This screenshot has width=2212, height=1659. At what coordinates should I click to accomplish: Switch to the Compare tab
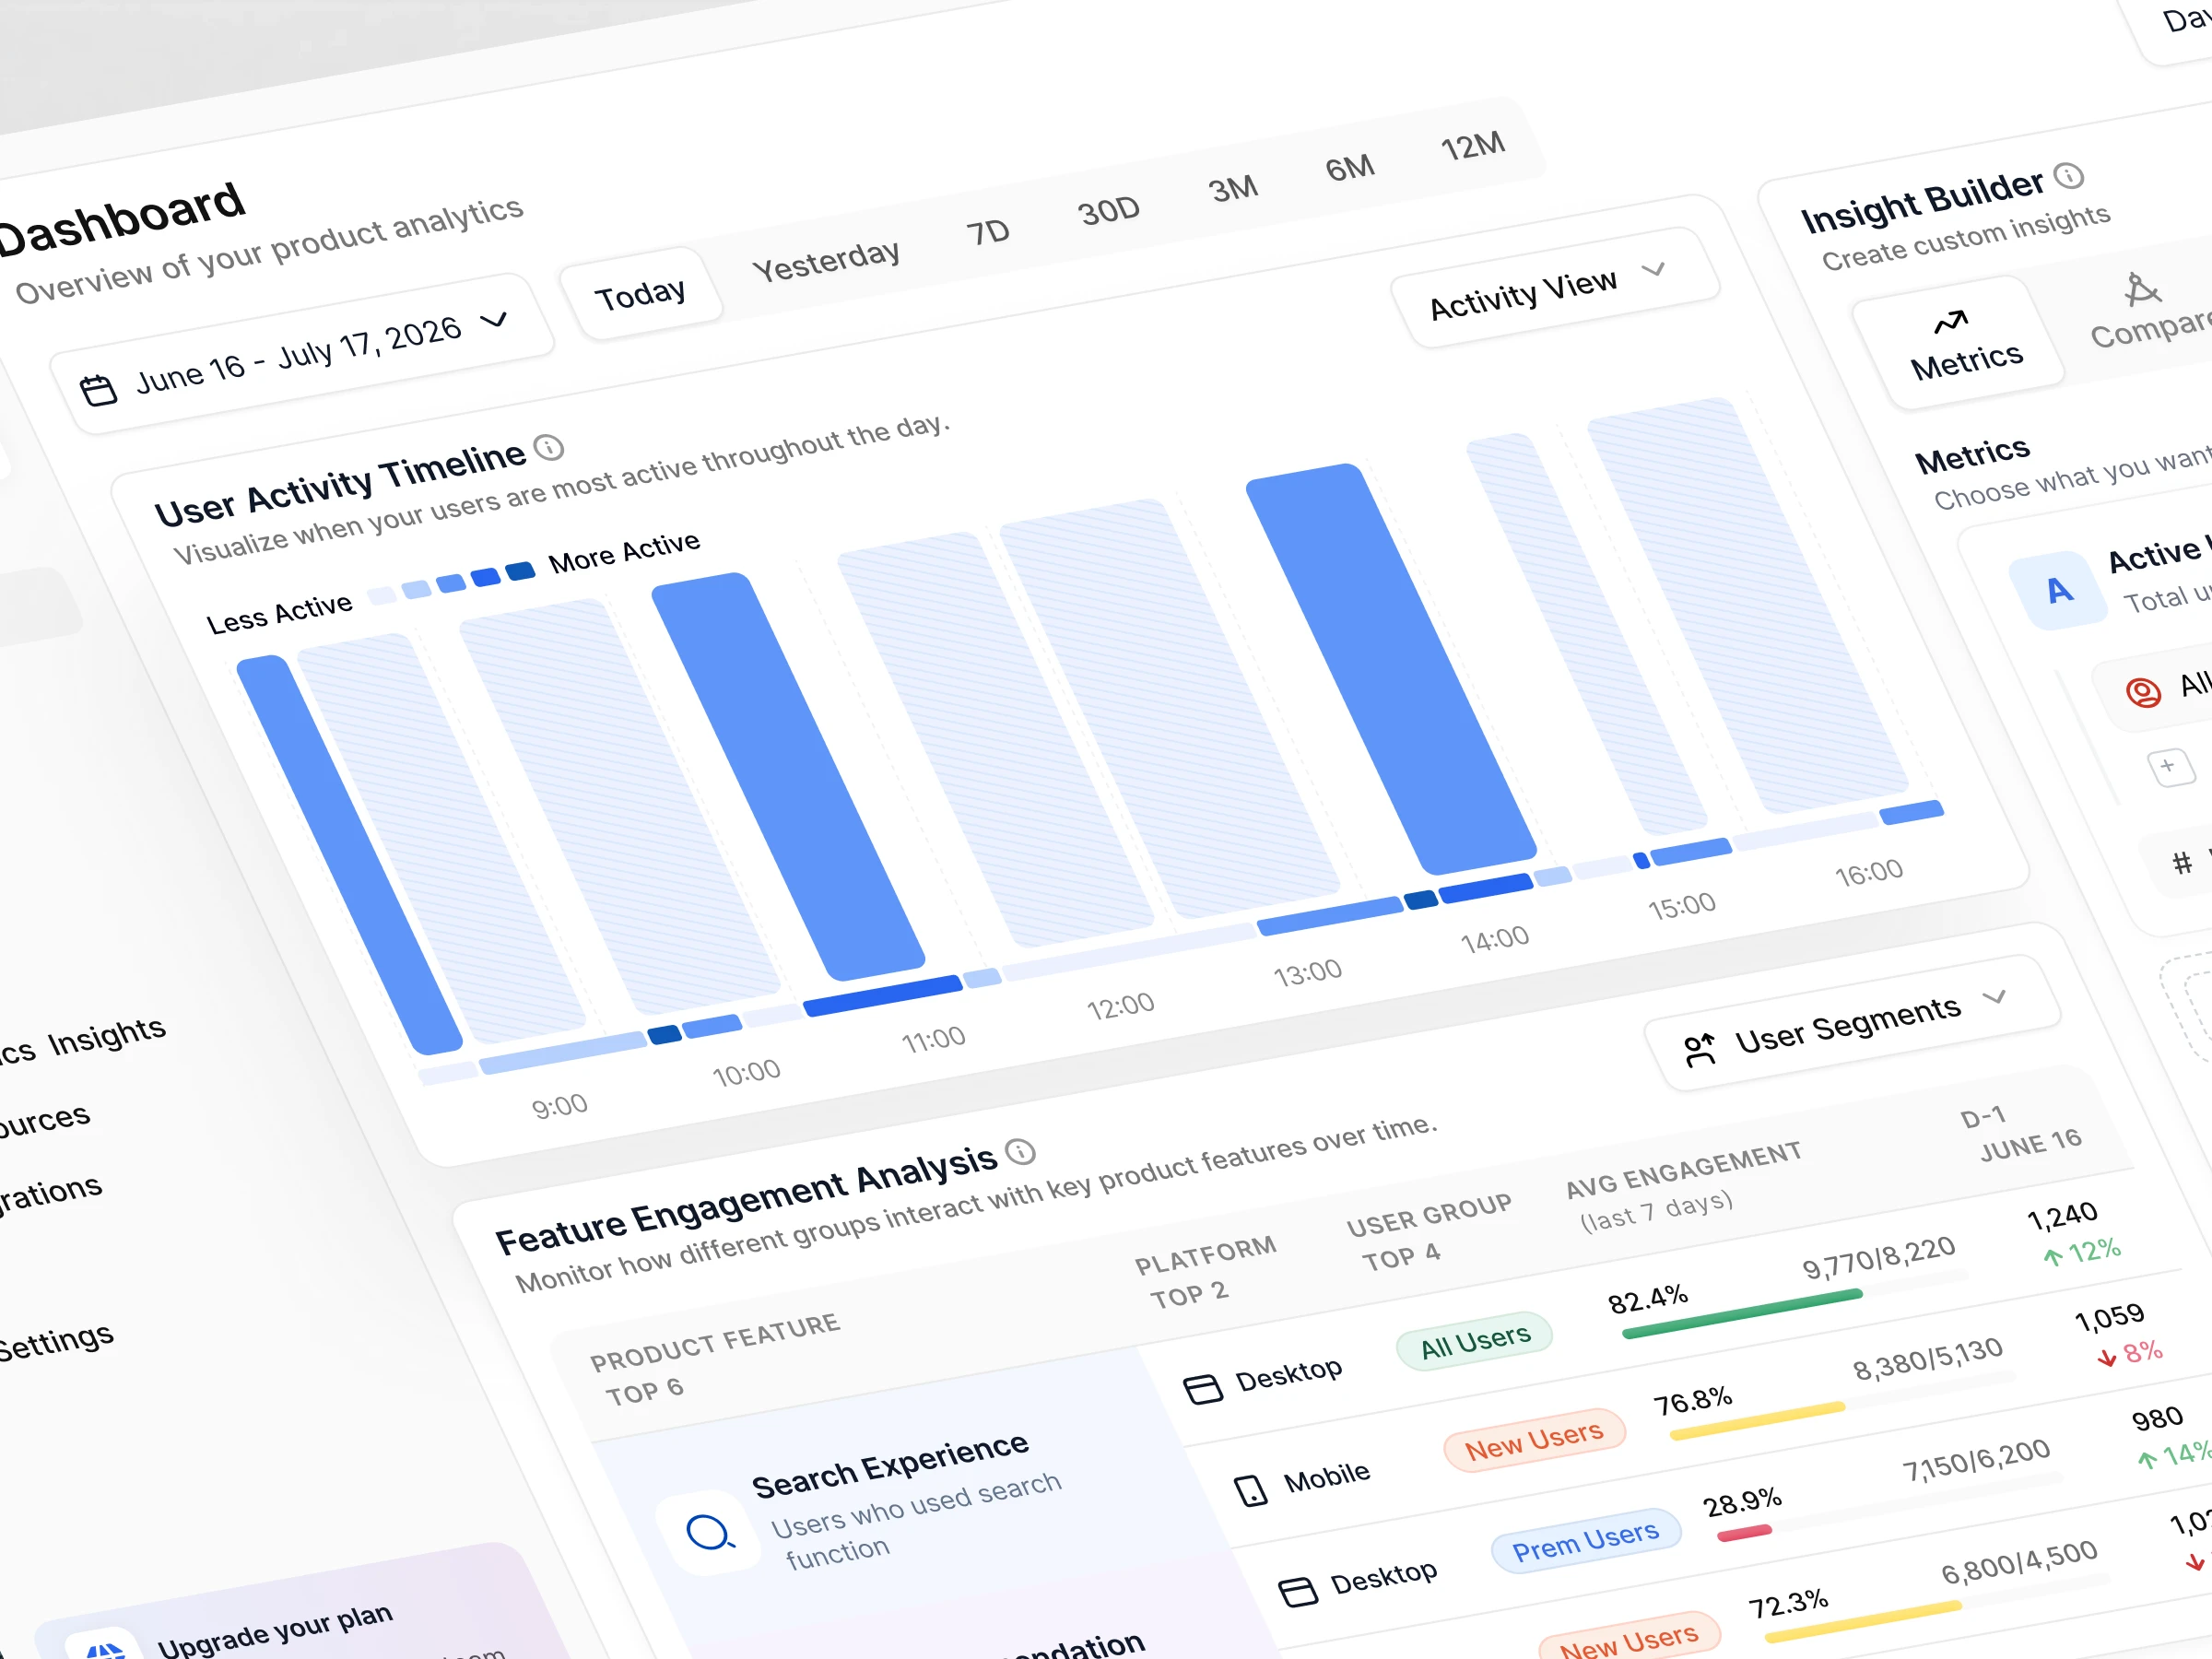tap(2150, 312)
